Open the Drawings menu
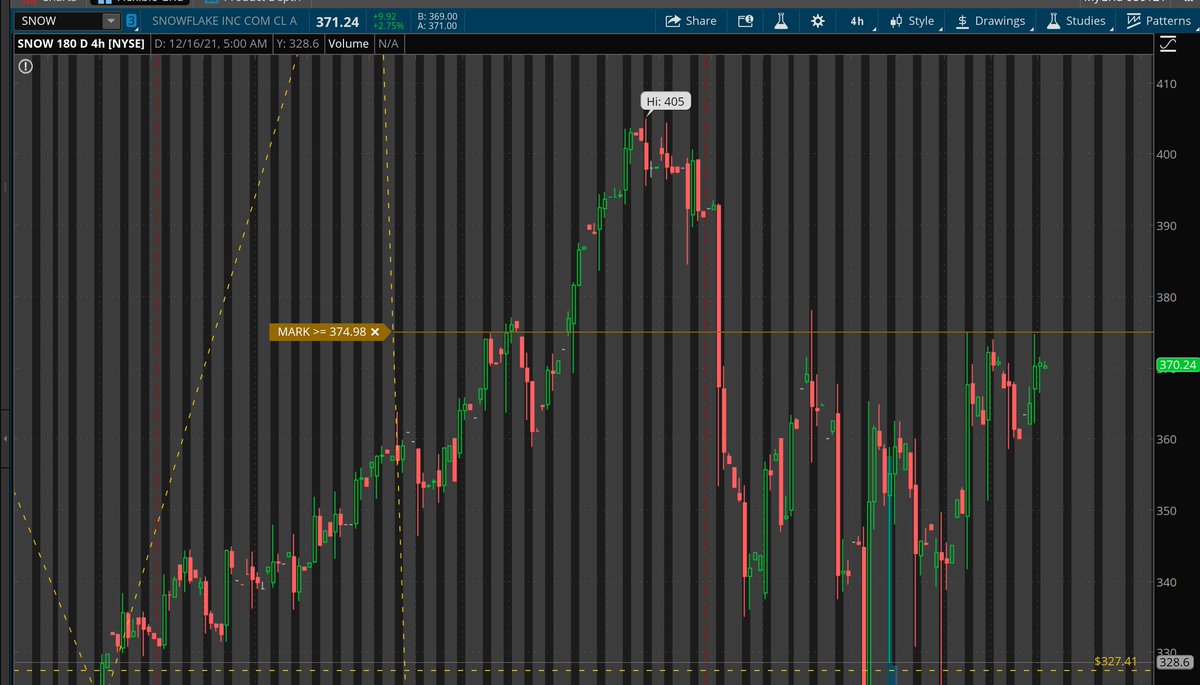The width and height of the screenshot is (1200, 685). click(x=991, y=21)
